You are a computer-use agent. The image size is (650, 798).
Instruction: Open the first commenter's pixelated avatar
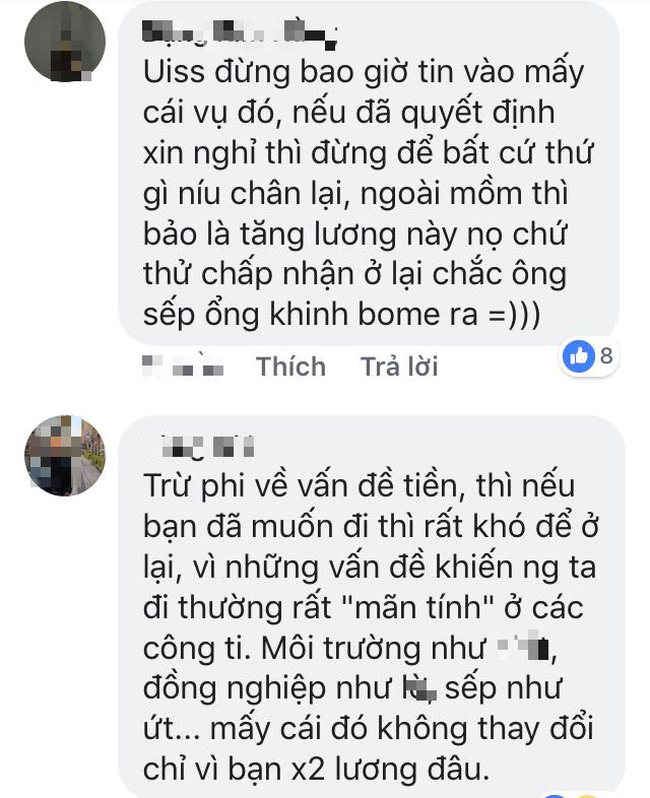tap(65, 41)
